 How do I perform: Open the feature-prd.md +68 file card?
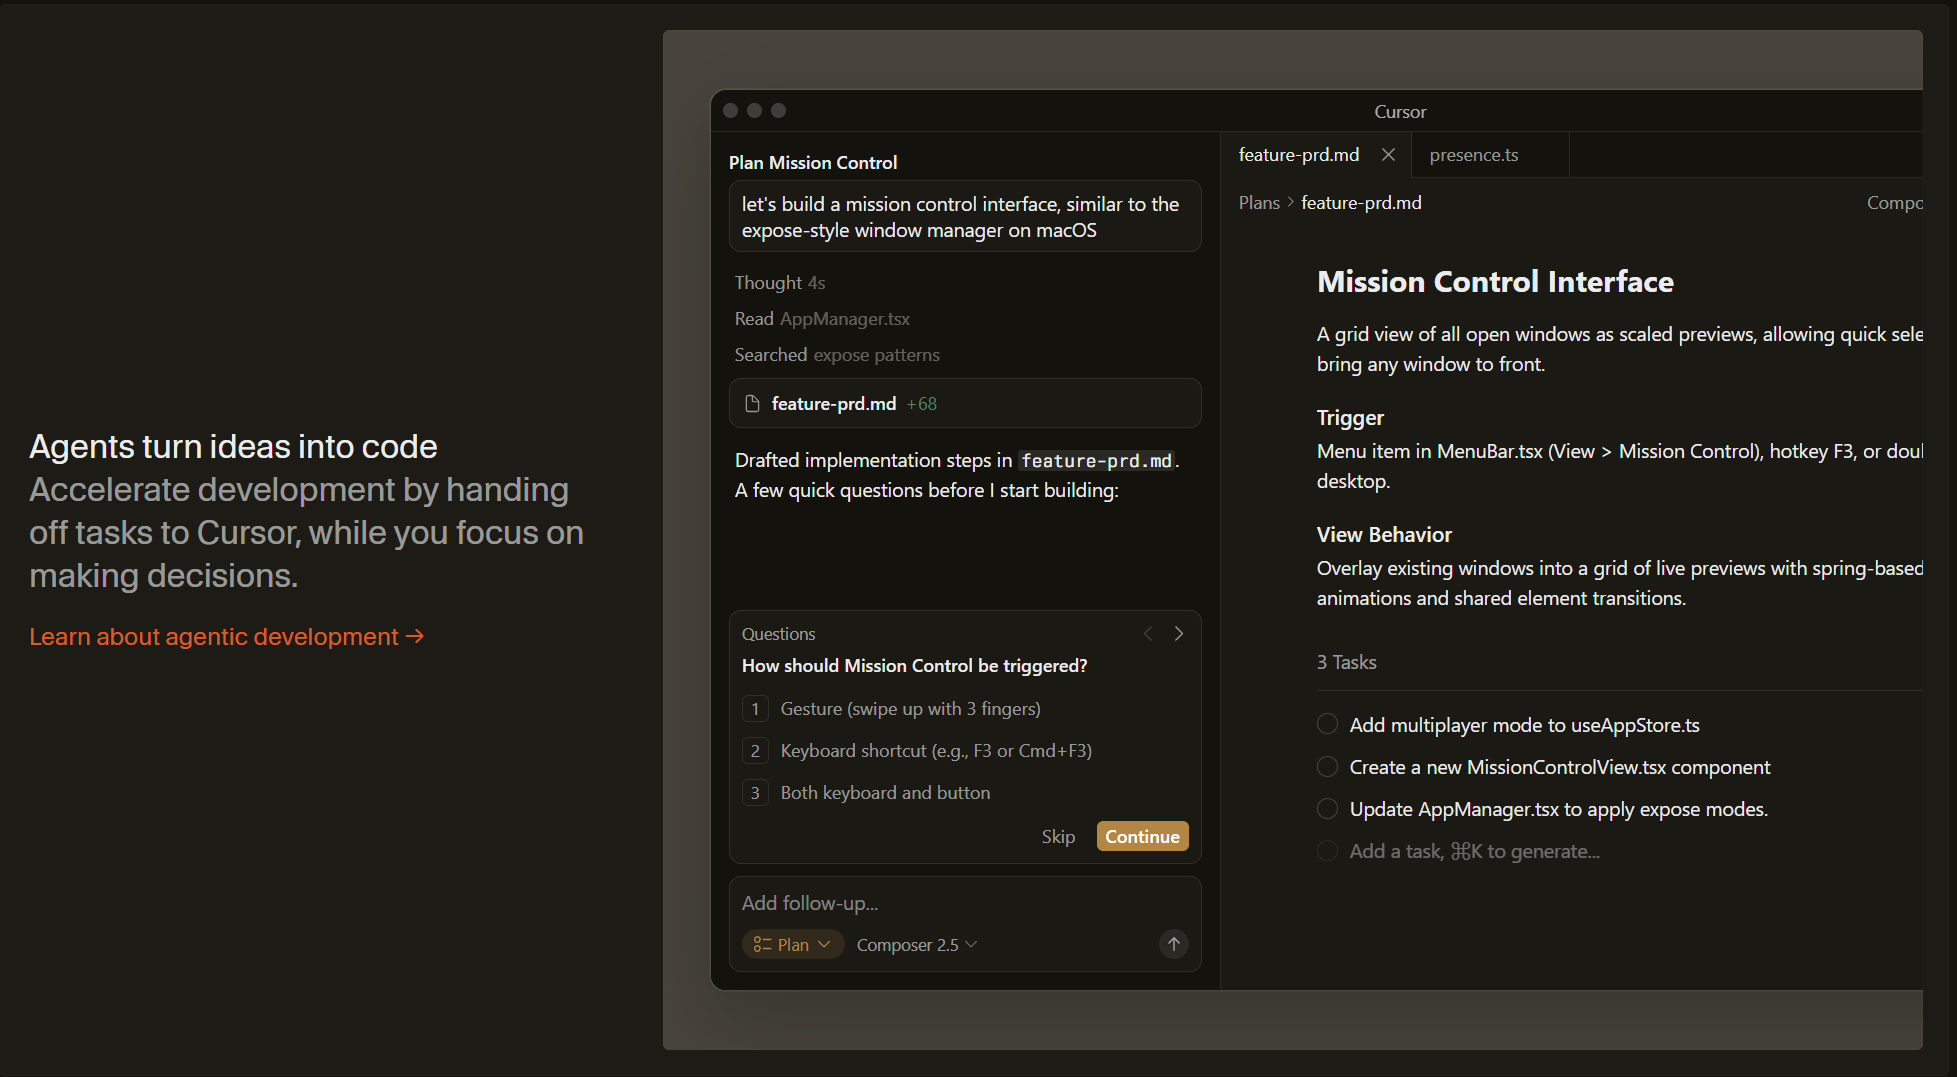pos(965,404)
